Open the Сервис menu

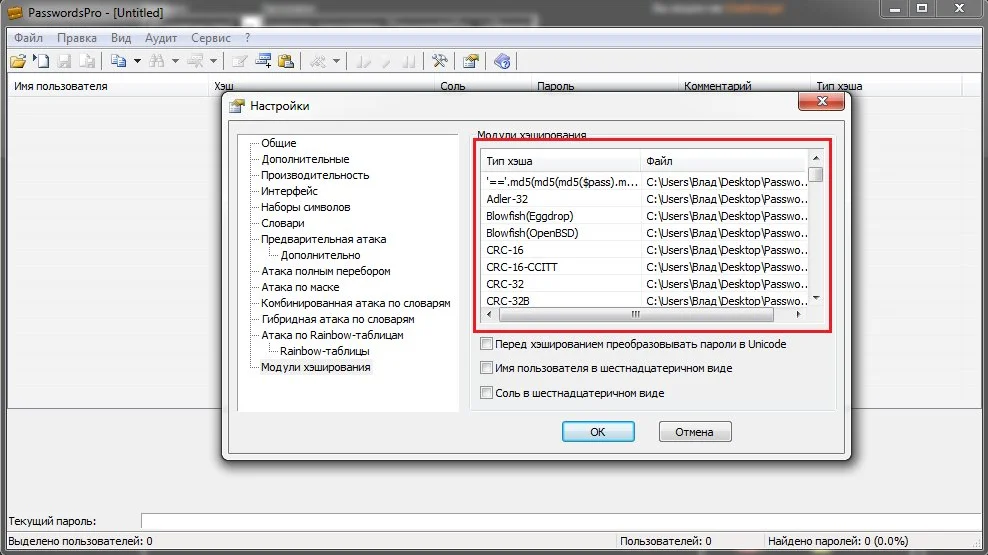point(210,38)
